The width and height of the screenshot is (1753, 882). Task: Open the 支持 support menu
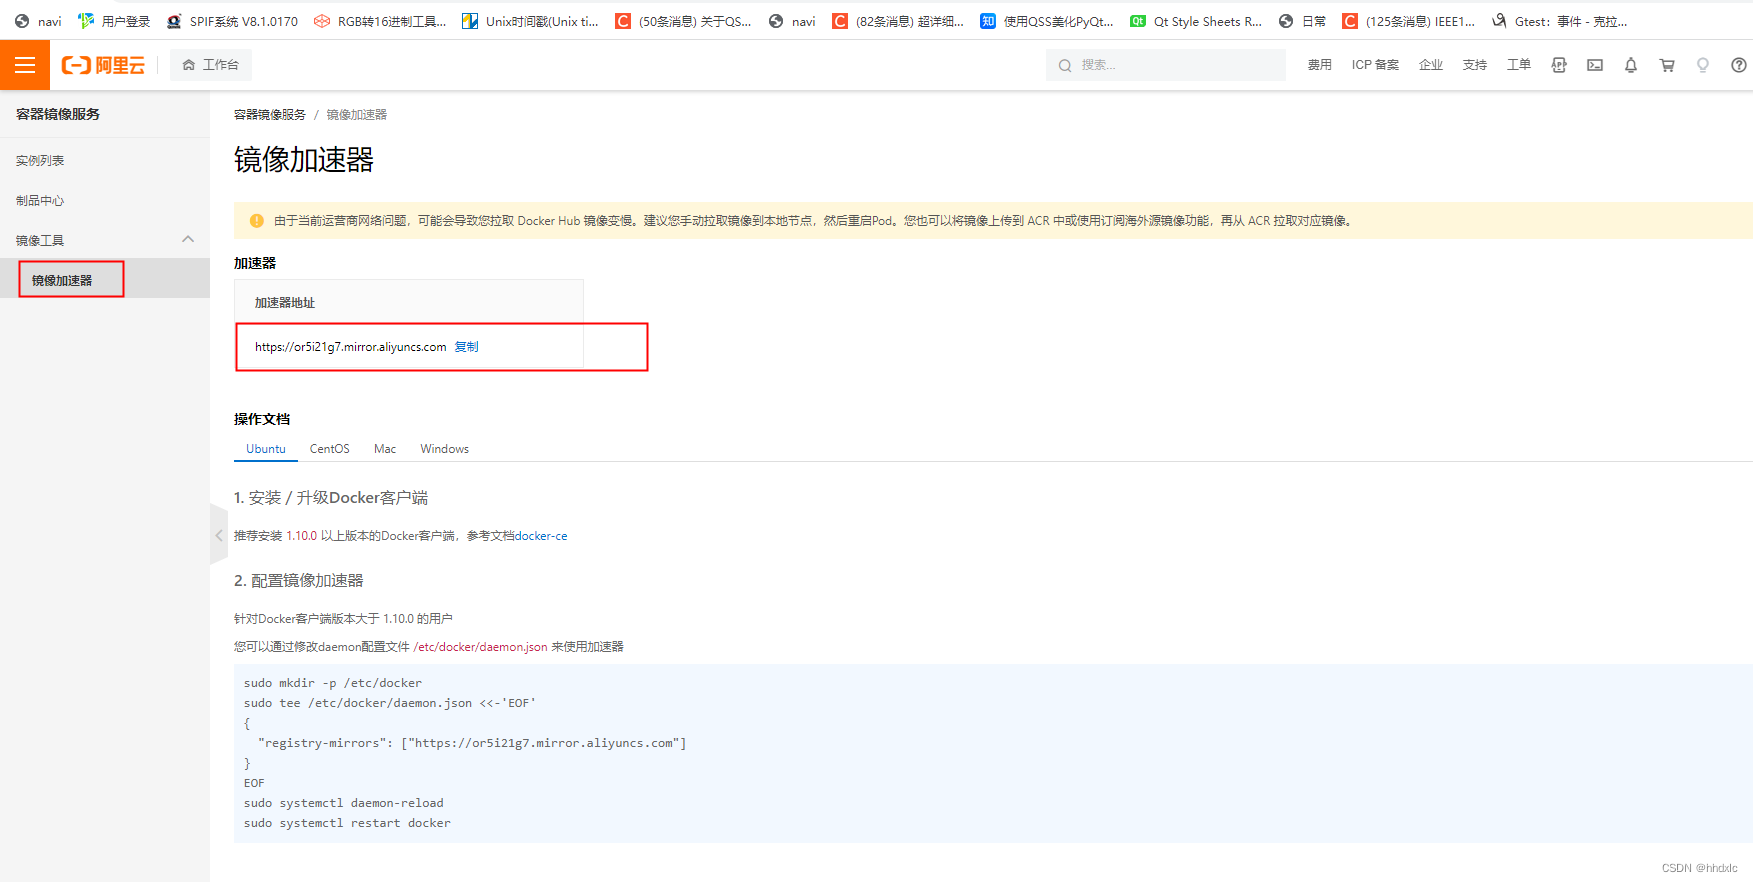pos(1475,65)
